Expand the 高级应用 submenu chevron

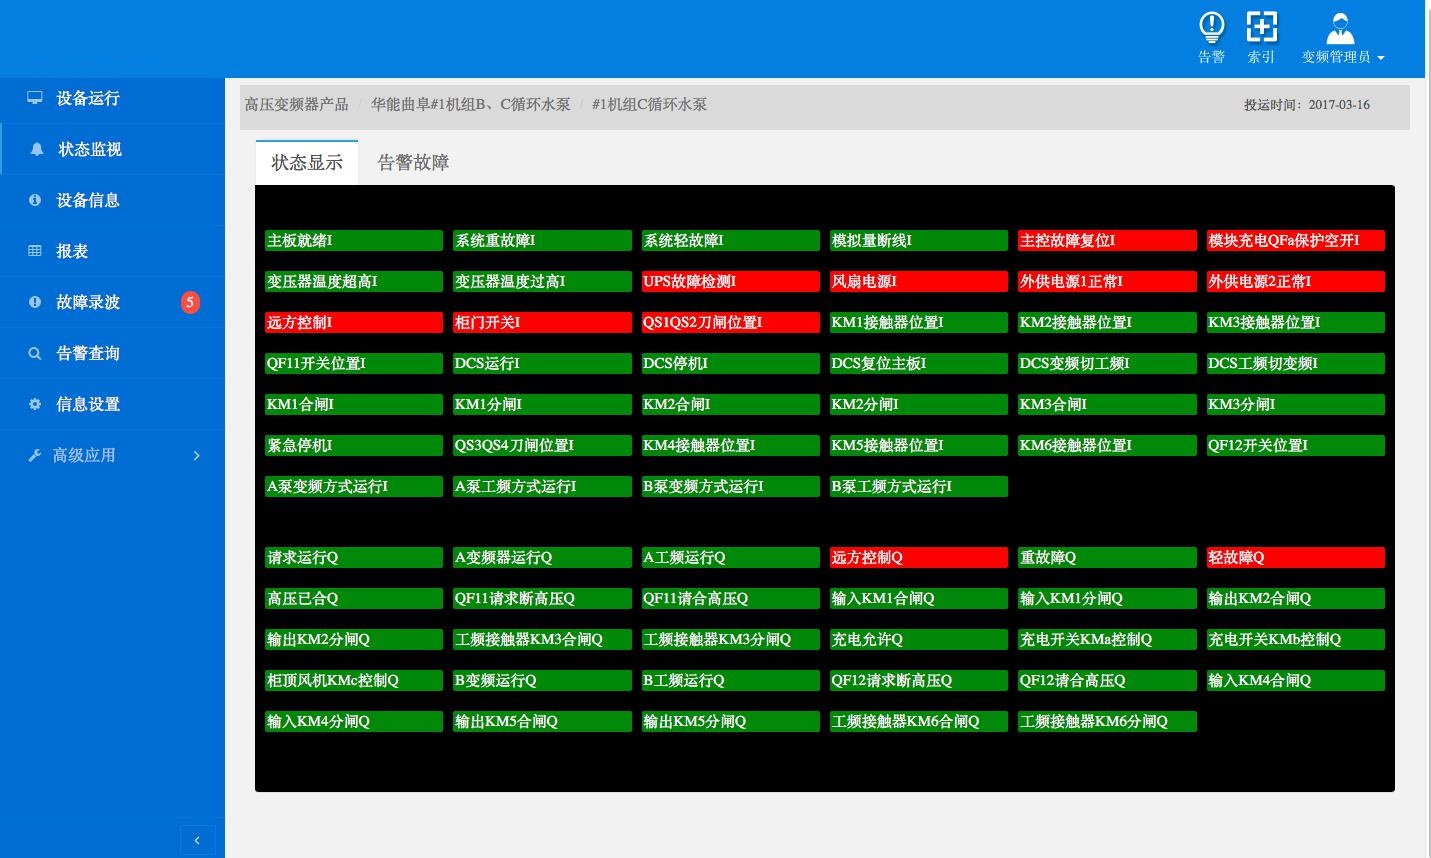[196, 456]
